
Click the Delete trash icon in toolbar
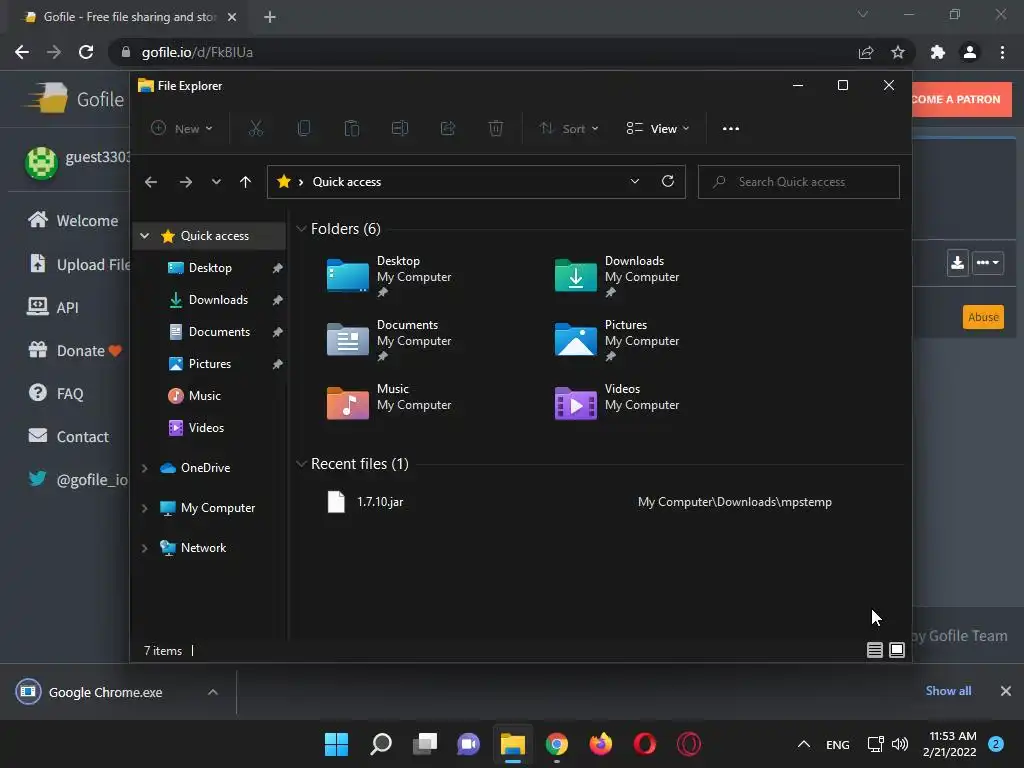496,129
